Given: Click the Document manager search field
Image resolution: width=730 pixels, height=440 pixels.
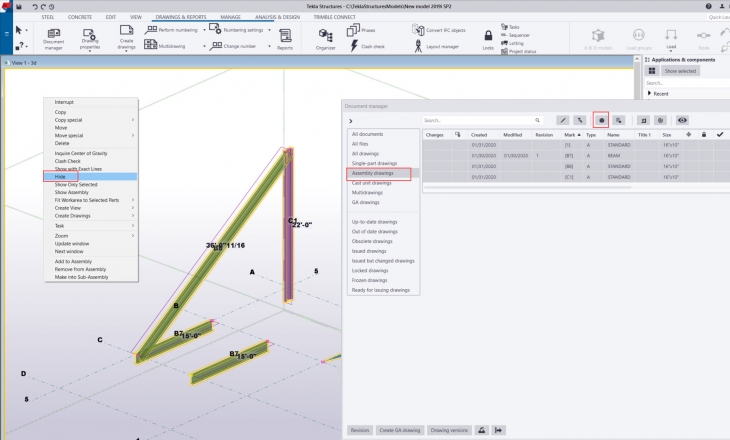Looking at the screenshot, I should [x=480, y=119].
